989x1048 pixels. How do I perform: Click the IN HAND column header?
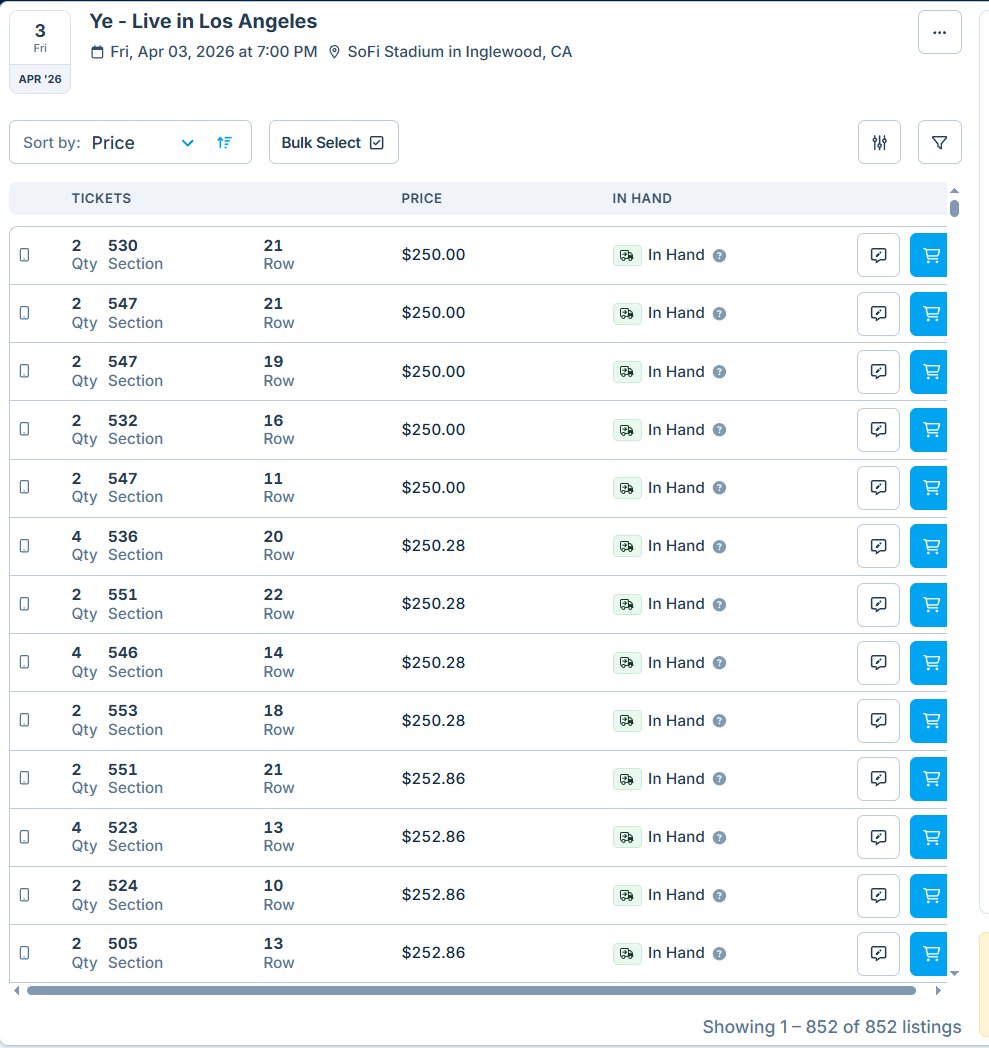(x=642, y=199)
